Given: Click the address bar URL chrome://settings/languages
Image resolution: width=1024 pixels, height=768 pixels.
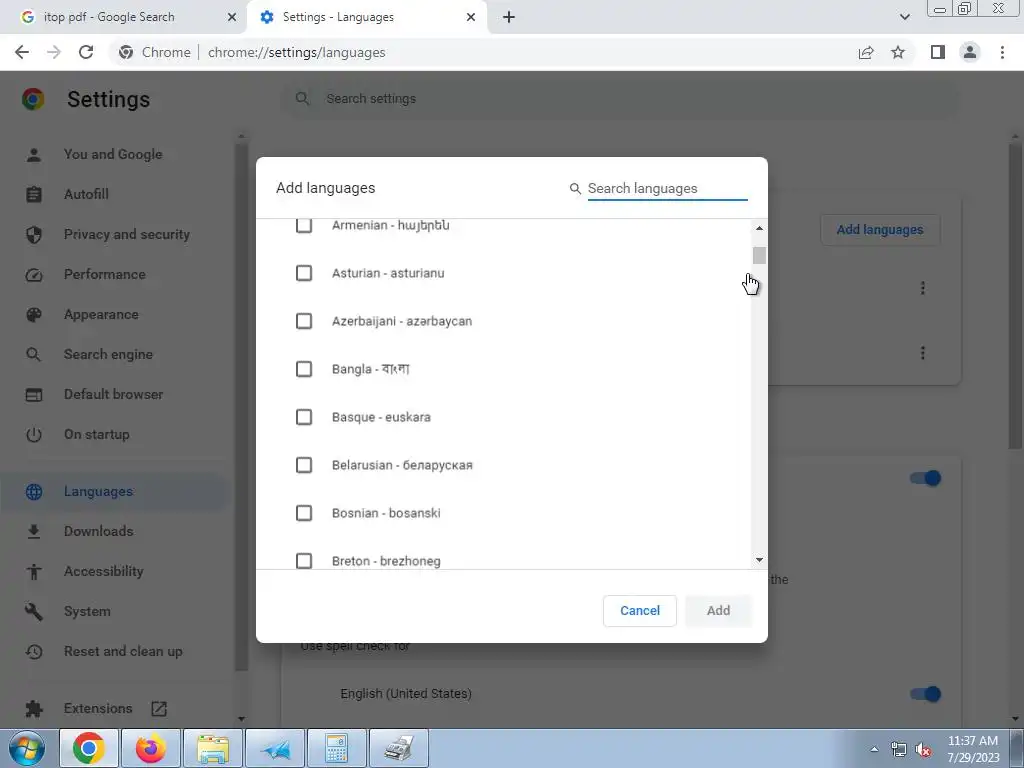Looking at the screenshot, I should coord(296,52).
